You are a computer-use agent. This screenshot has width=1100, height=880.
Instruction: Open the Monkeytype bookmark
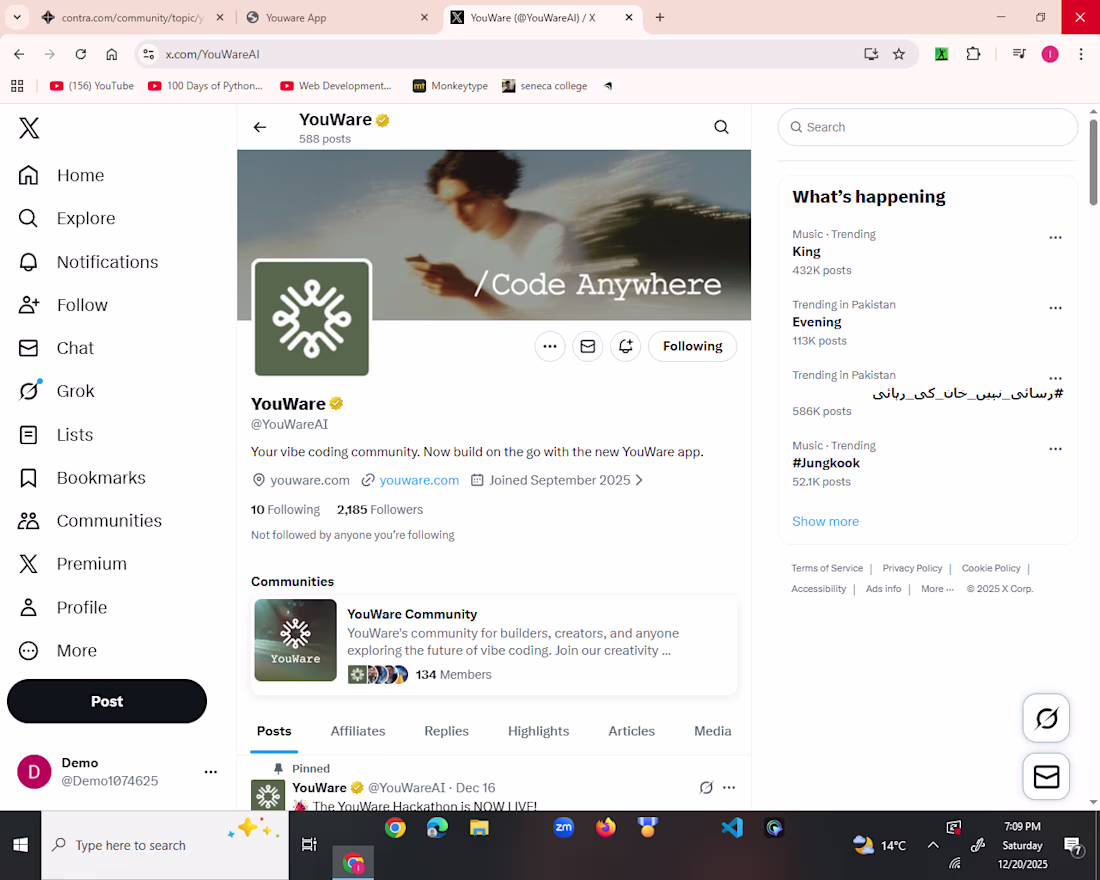pos(450,86)
